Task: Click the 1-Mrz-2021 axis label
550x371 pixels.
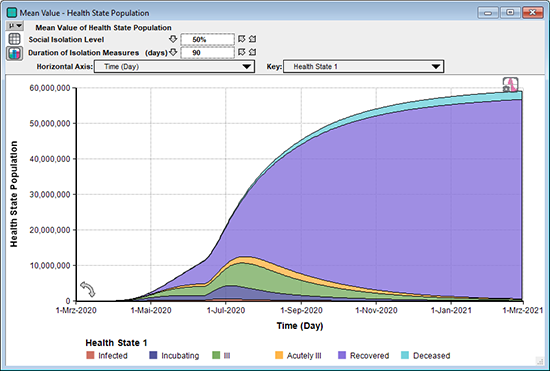Action: coord(523,310)
